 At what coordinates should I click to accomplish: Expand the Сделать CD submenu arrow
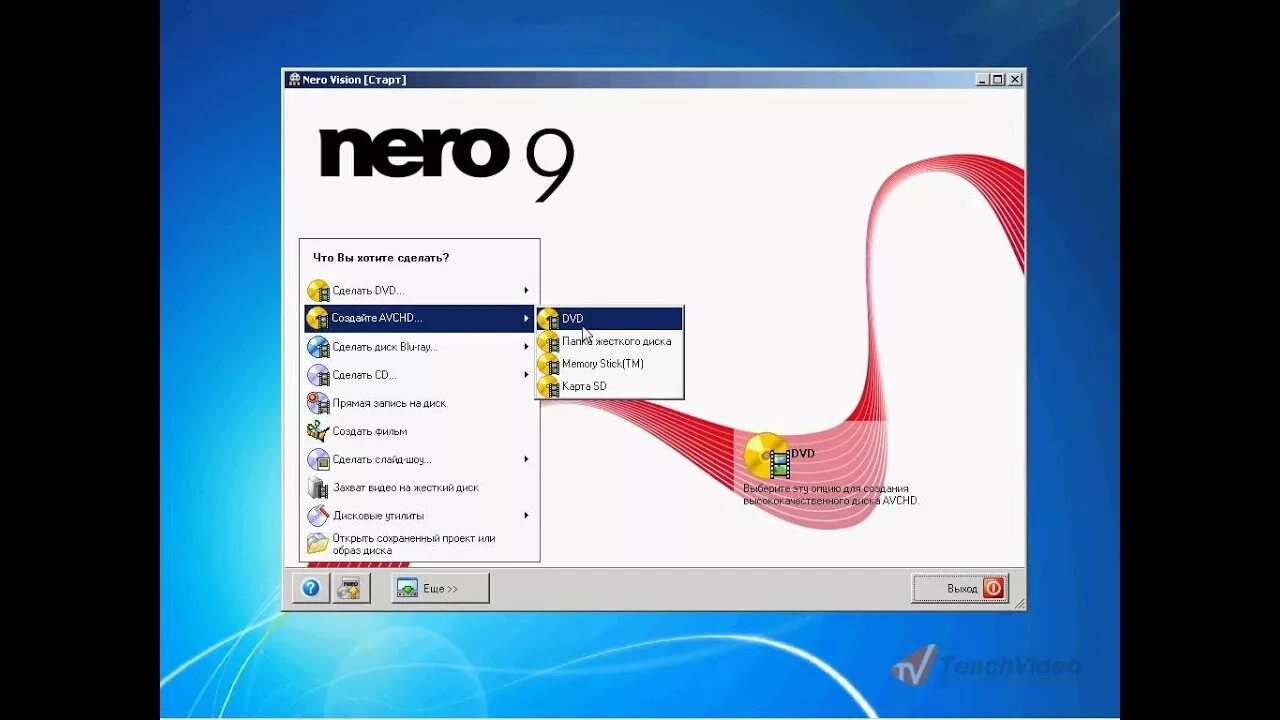pyautogui.click(x=526, y=375)
